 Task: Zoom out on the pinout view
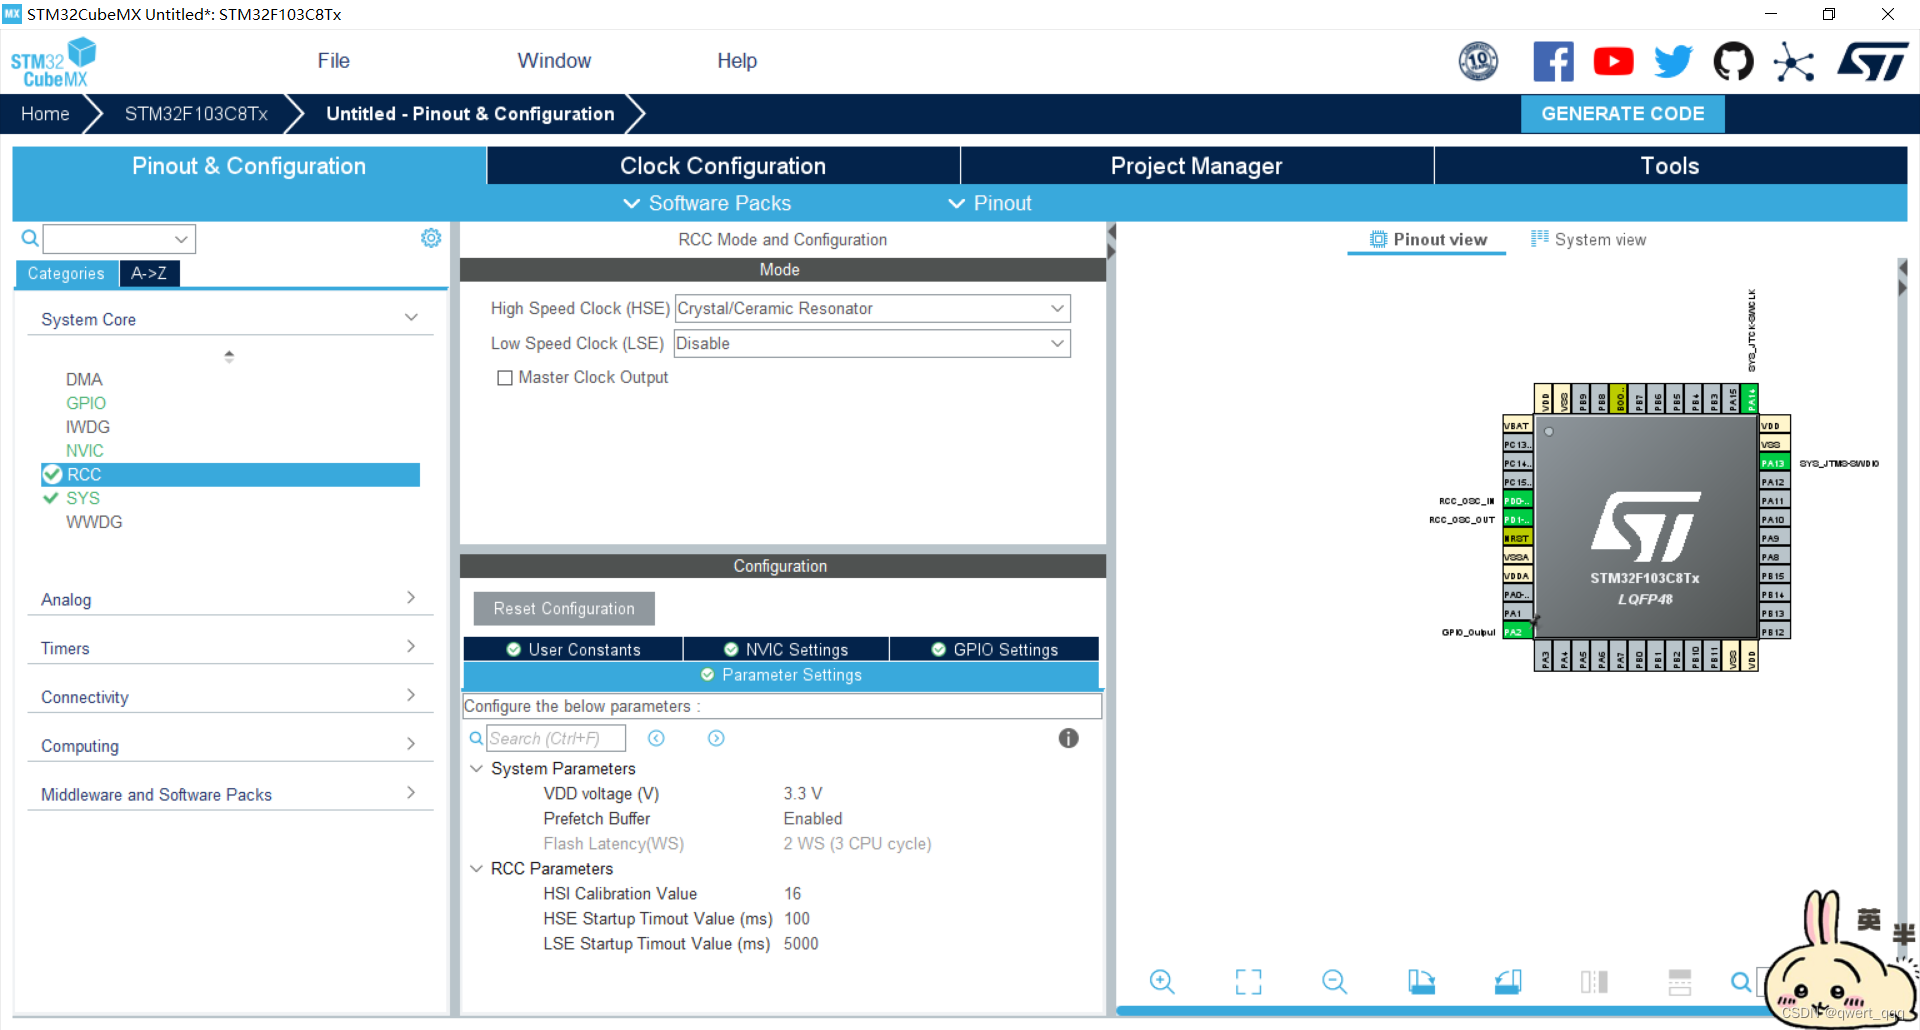1334,981
